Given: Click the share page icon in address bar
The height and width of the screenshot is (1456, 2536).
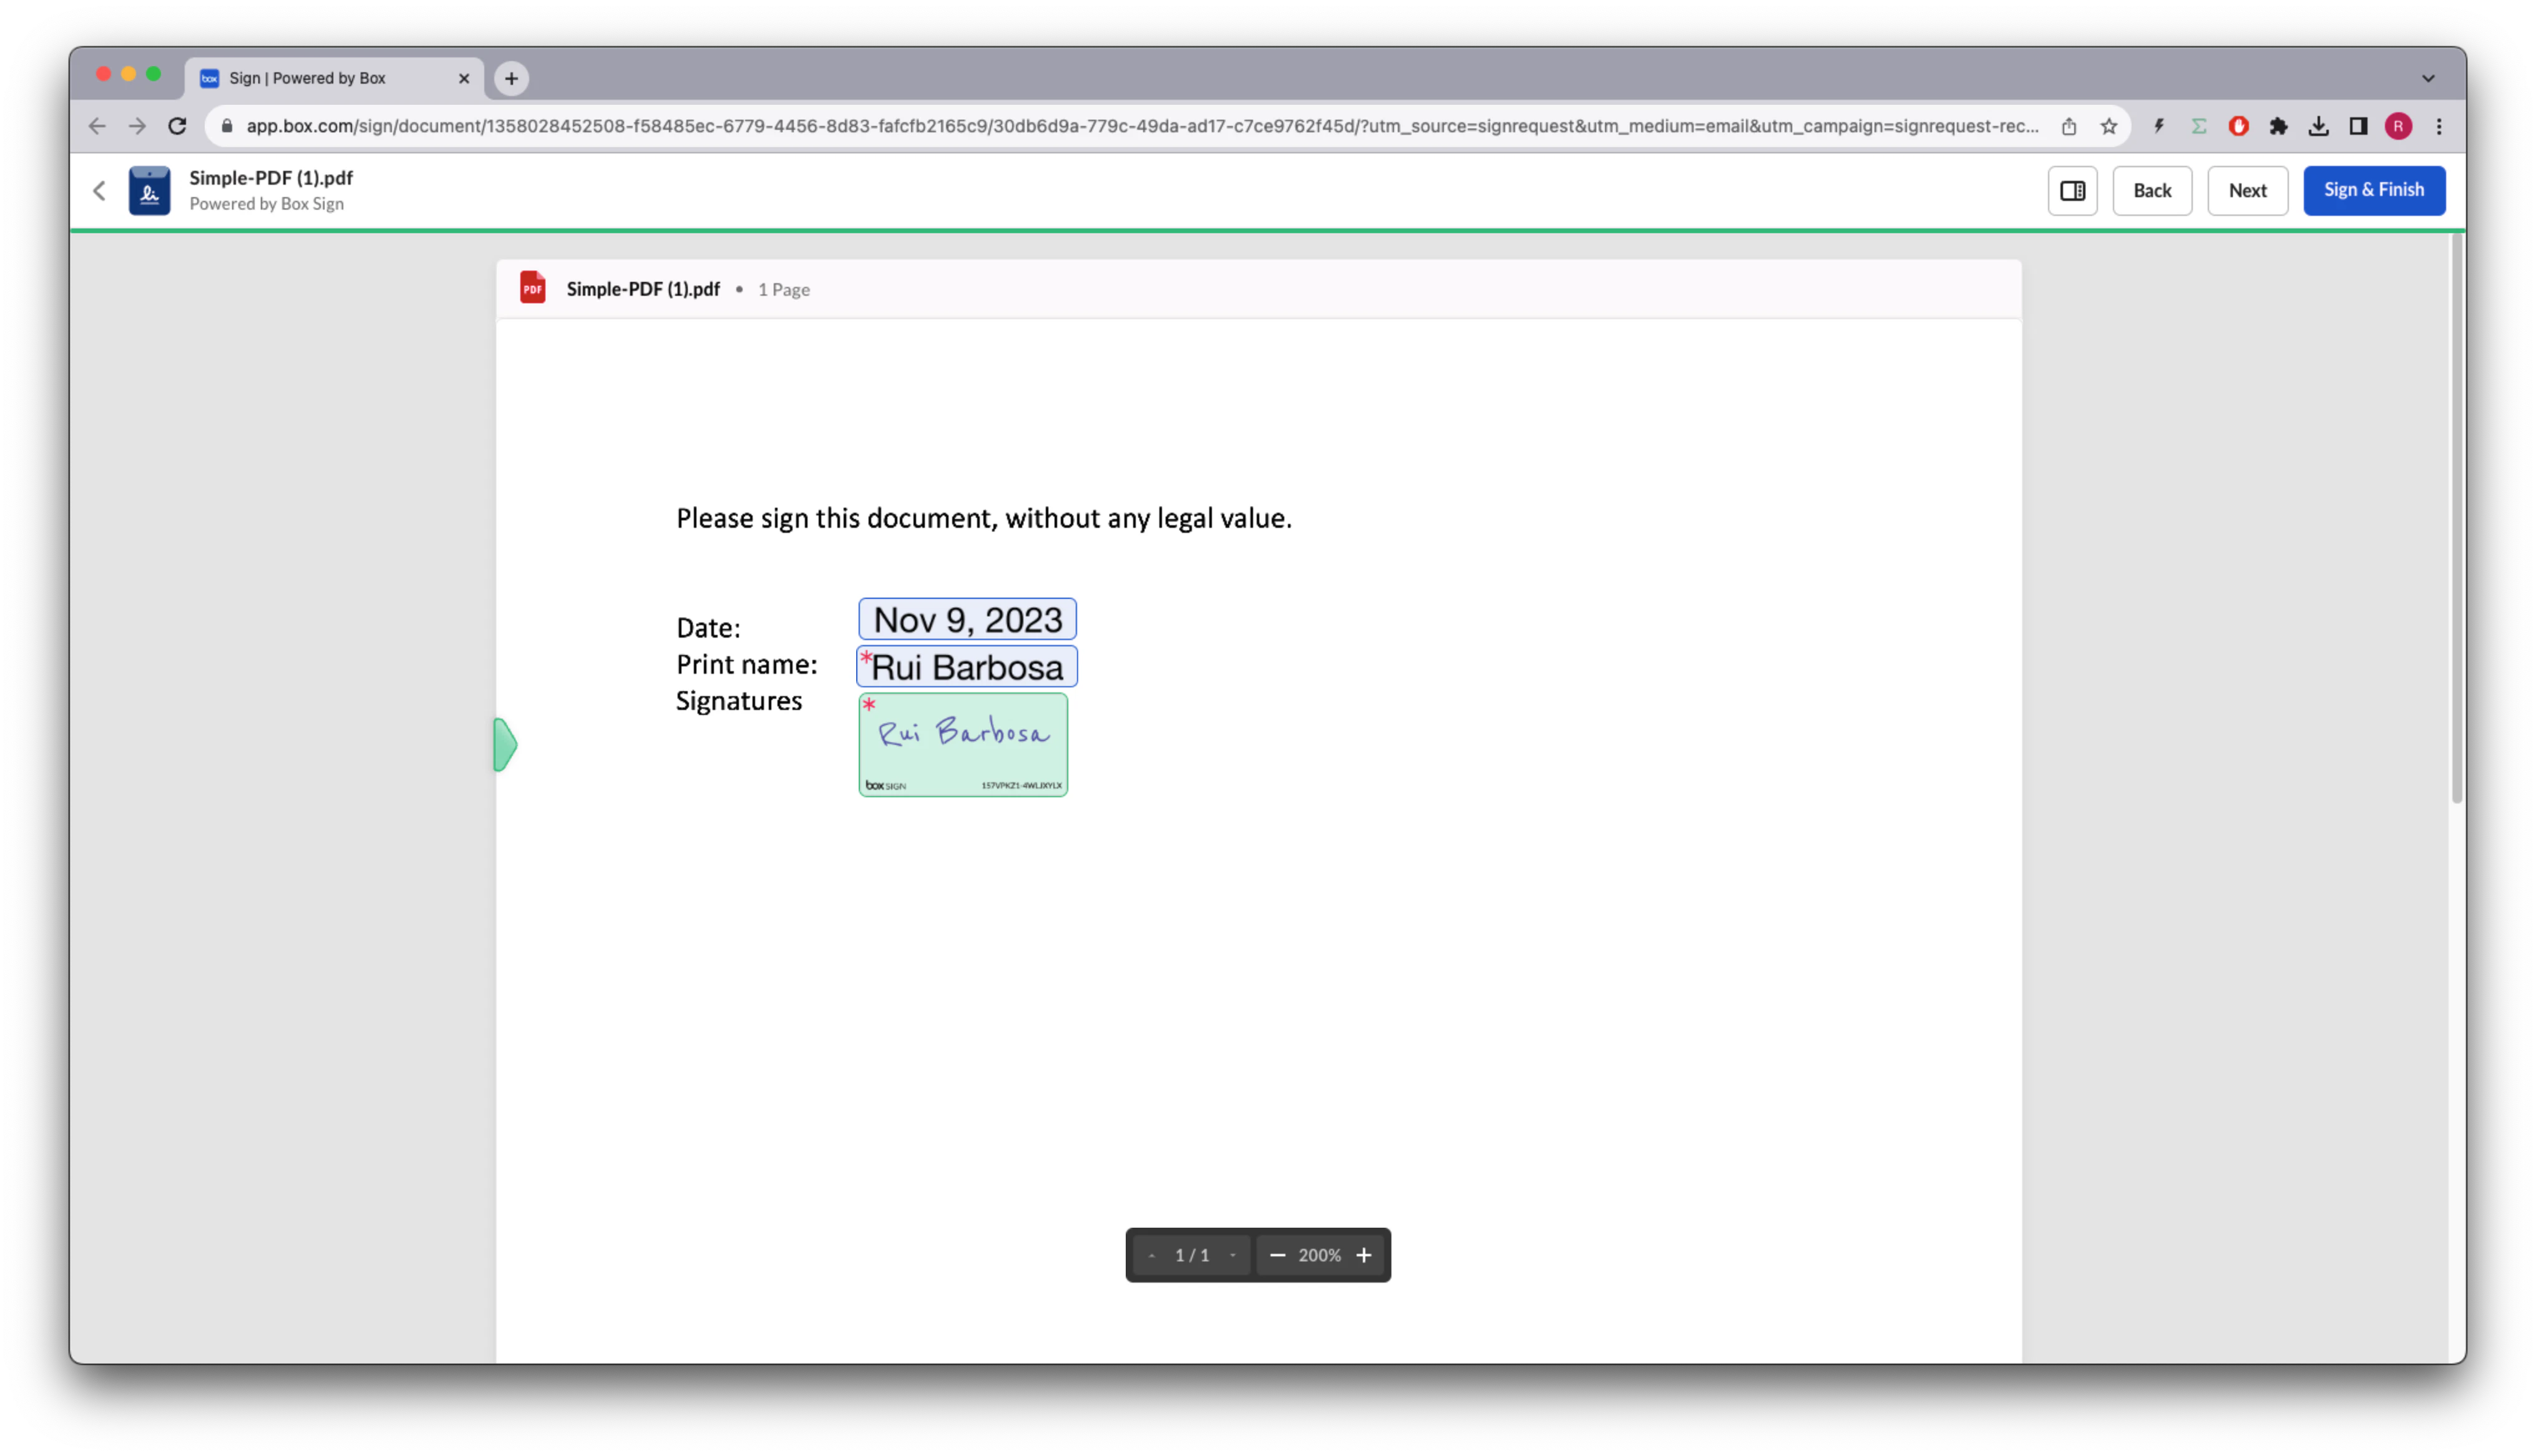Looking at the screenshot, I should coord(2069,126).
